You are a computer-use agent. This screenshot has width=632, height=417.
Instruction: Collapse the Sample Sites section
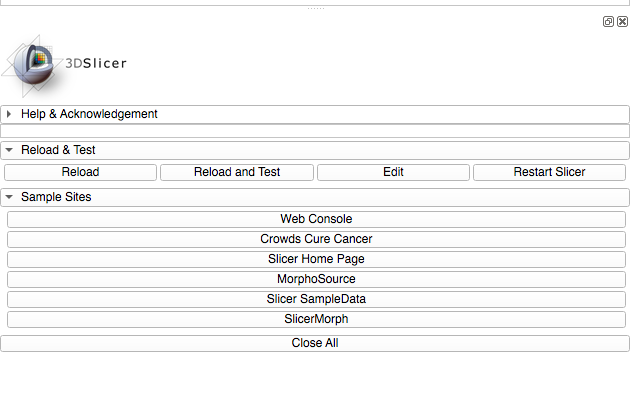click(x=9, y=197)
